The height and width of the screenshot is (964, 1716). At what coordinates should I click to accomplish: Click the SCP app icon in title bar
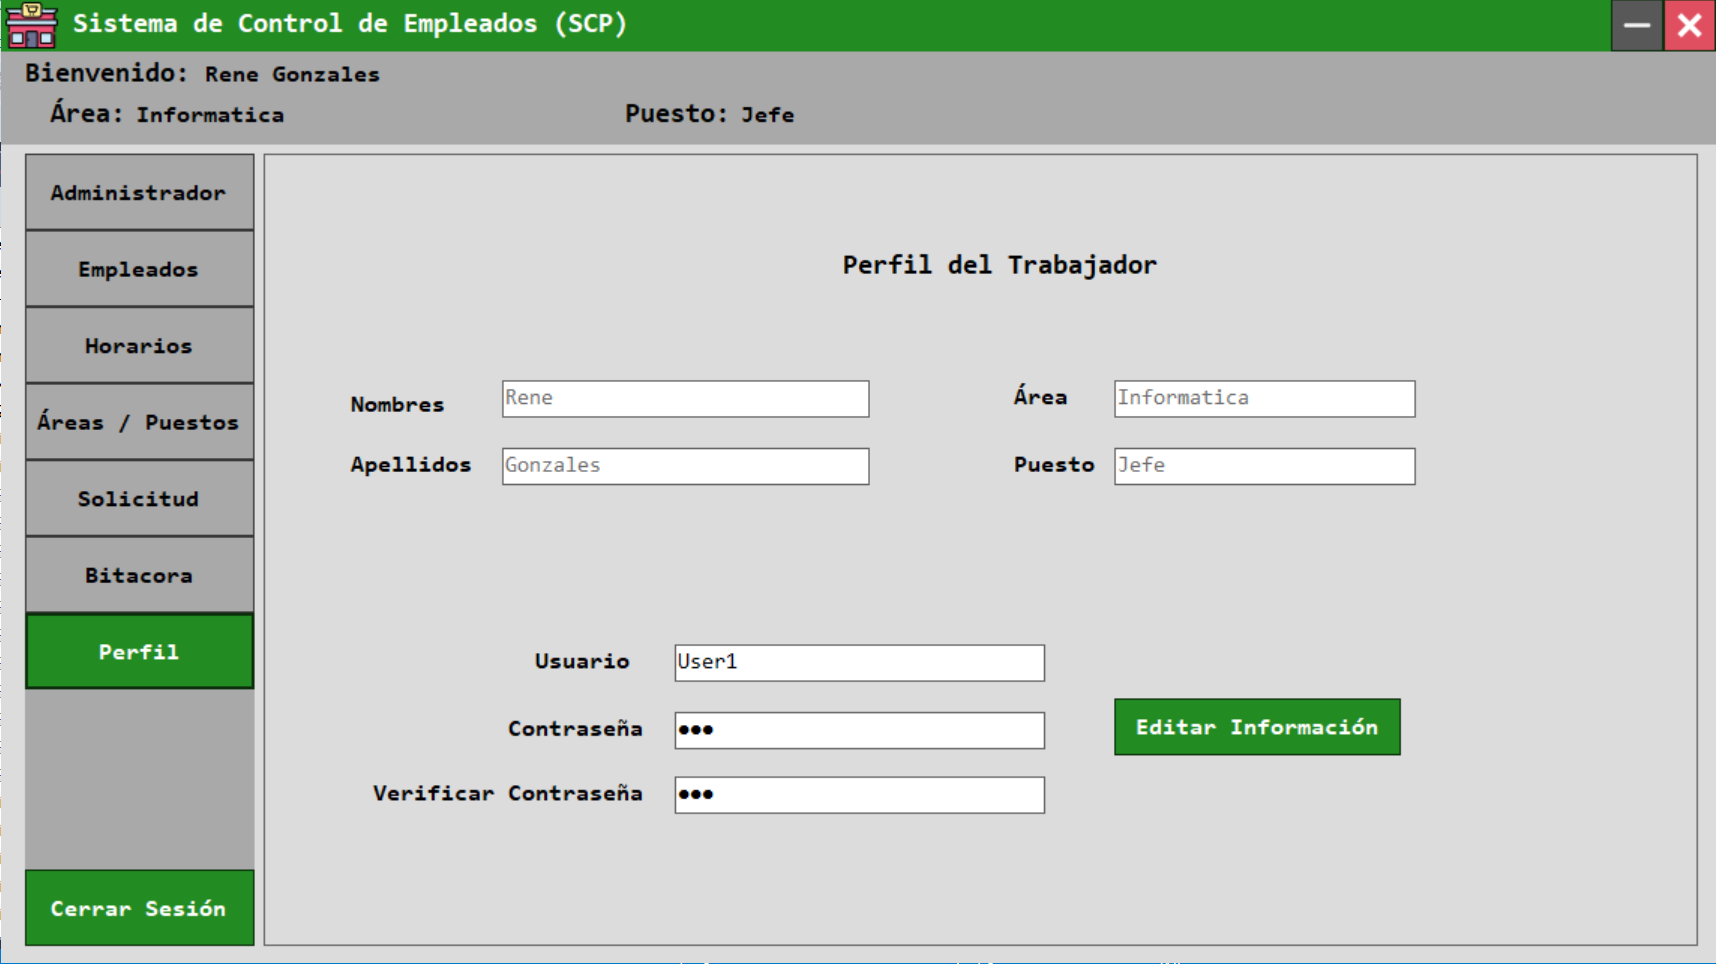31,25
